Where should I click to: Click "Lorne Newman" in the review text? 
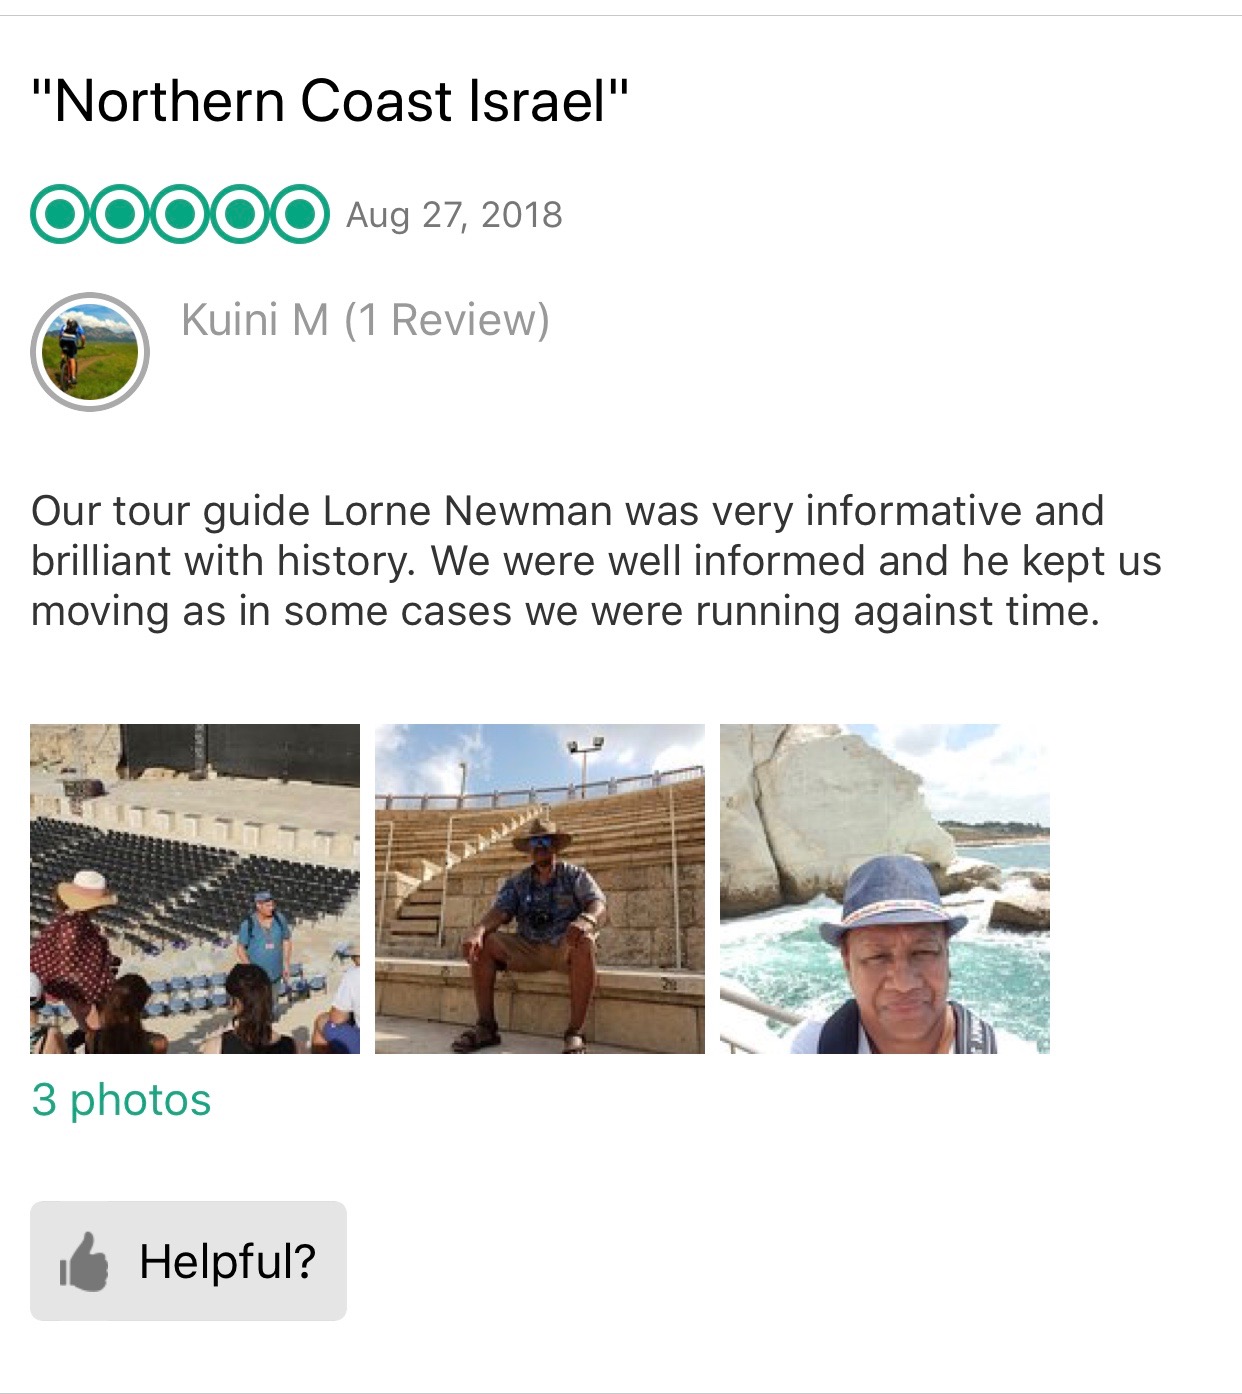pyautogui.click(x=467, y=511)
